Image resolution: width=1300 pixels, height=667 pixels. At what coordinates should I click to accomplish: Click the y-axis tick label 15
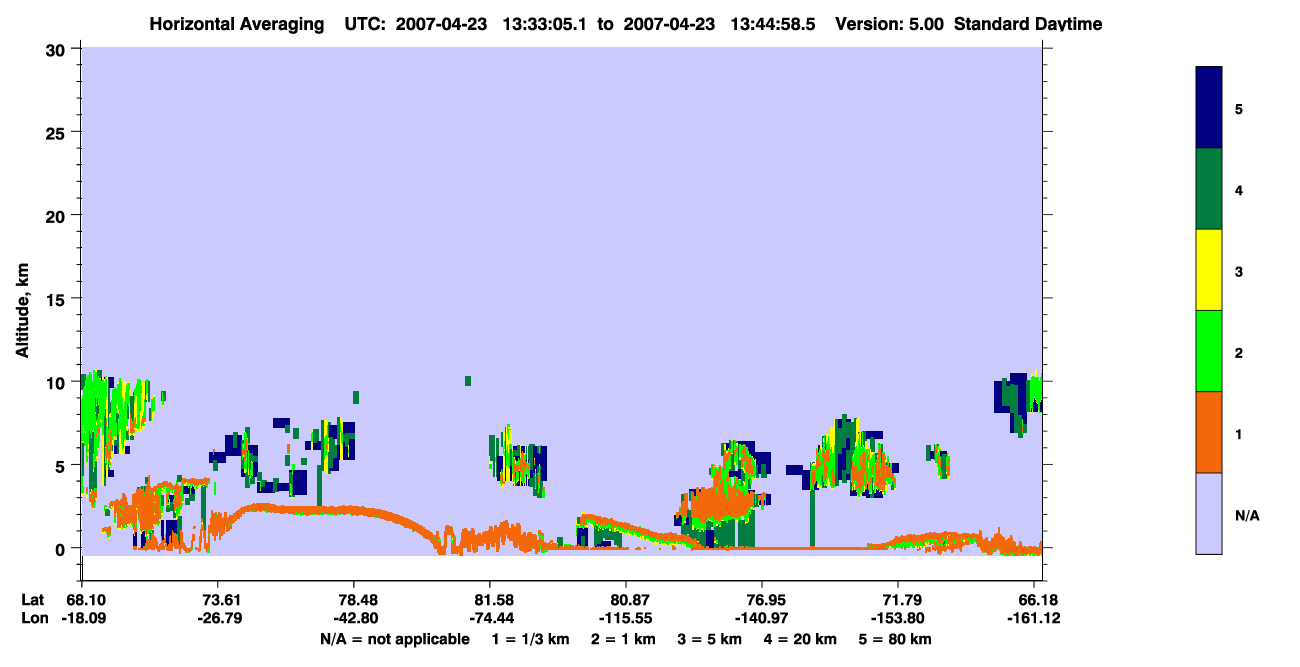(58, 299)
